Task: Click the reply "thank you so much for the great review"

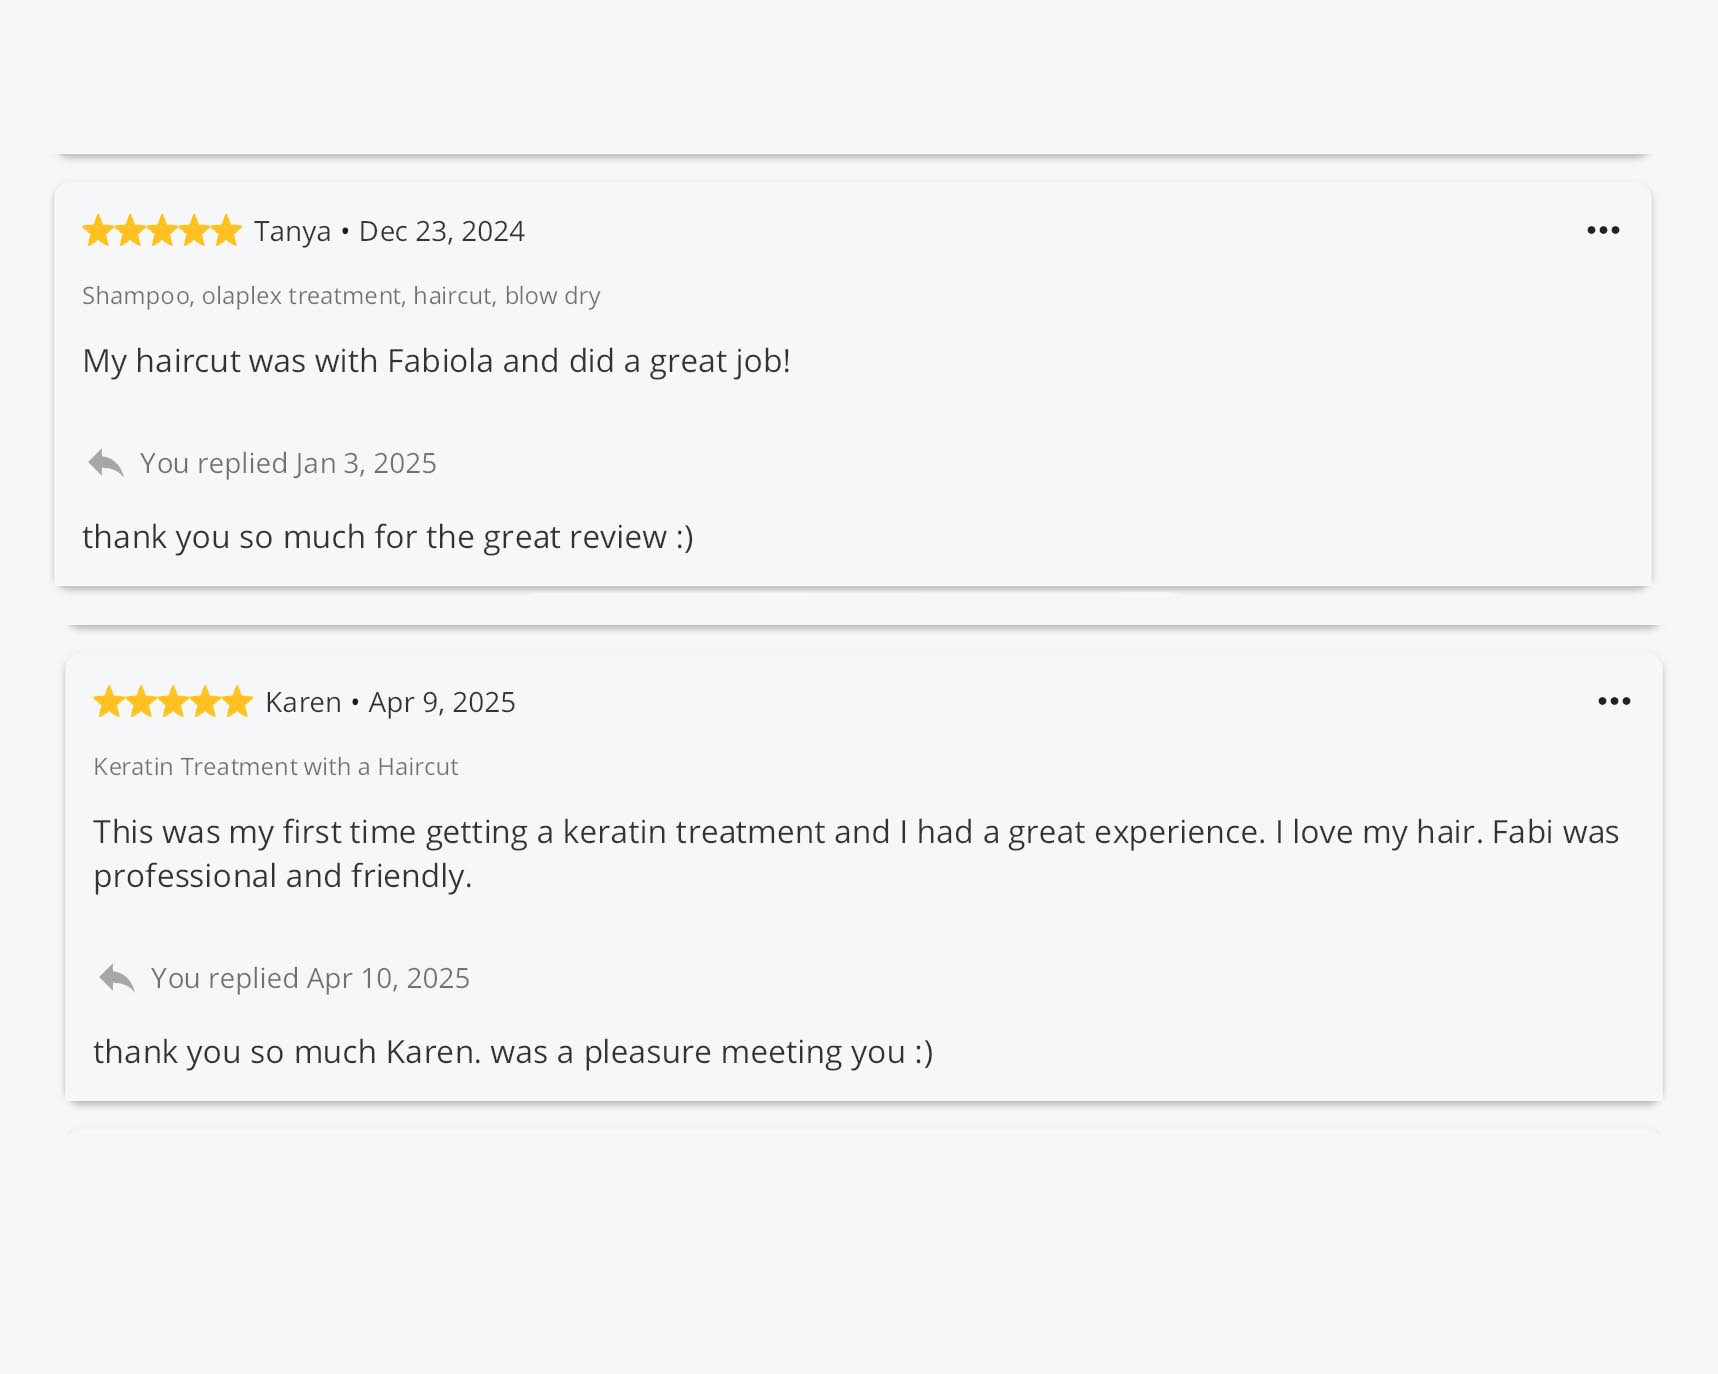Action: coord(387,538)
